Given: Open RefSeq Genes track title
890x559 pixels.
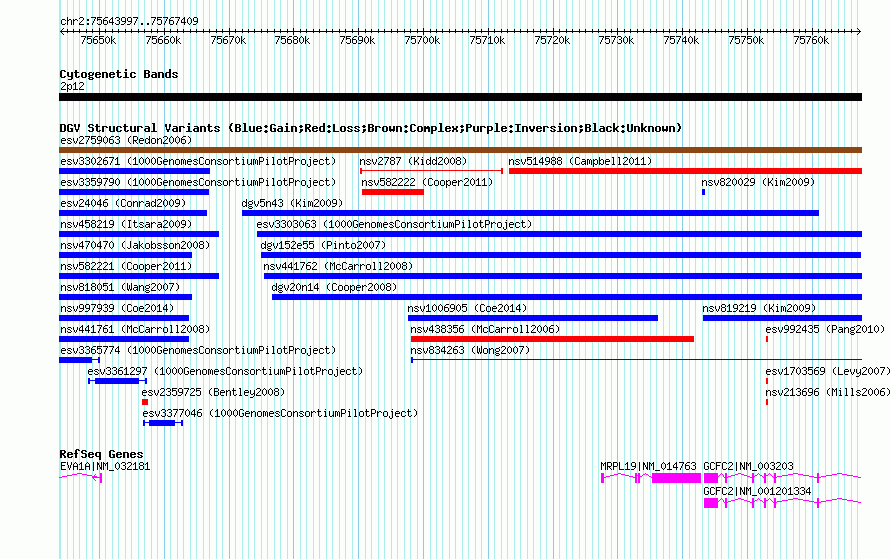Looking at the screenshot, I should click(x=102, y=454).
